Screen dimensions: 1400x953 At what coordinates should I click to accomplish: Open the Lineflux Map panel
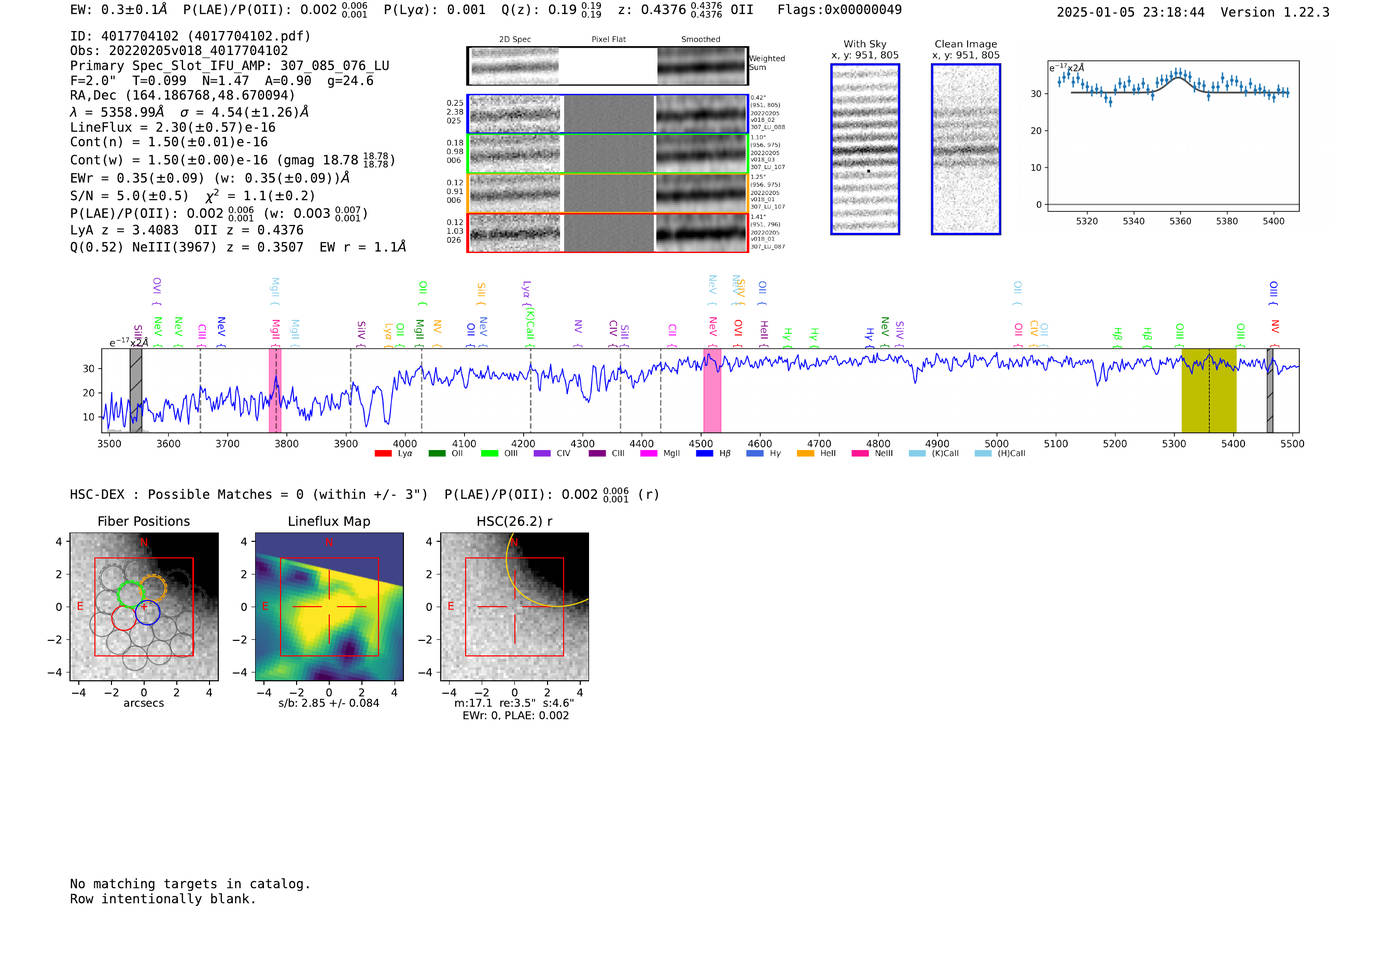coord(329,607)
